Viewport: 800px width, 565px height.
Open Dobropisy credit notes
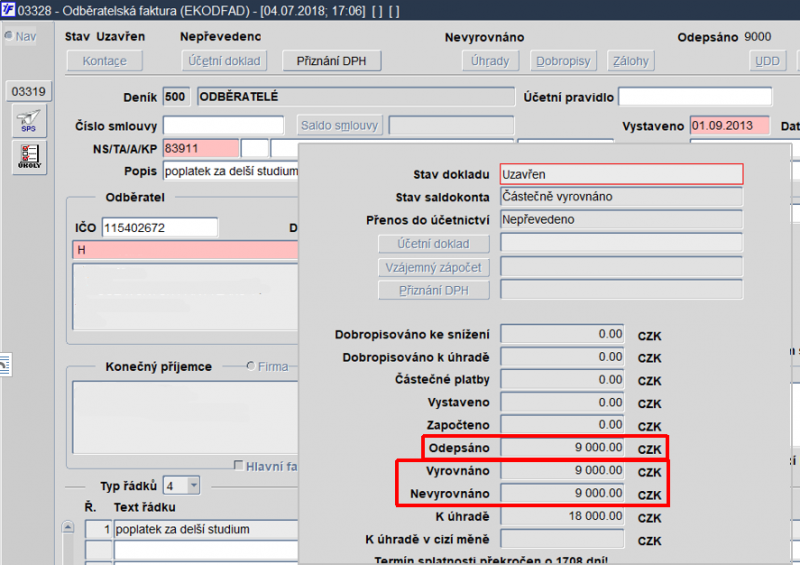563,61
